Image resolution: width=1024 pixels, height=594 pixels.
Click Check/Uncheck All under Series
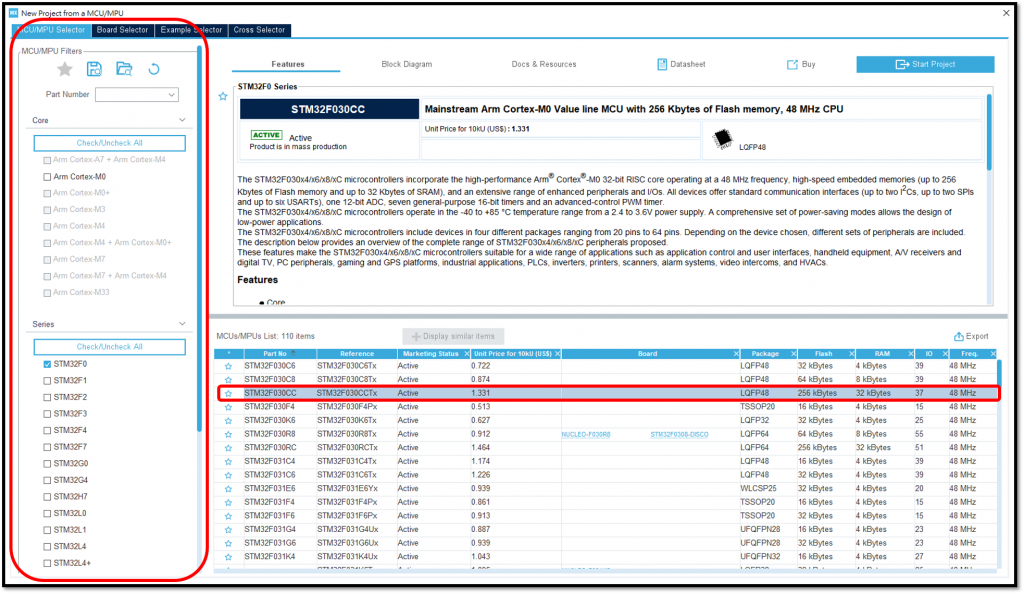[110, 347]
